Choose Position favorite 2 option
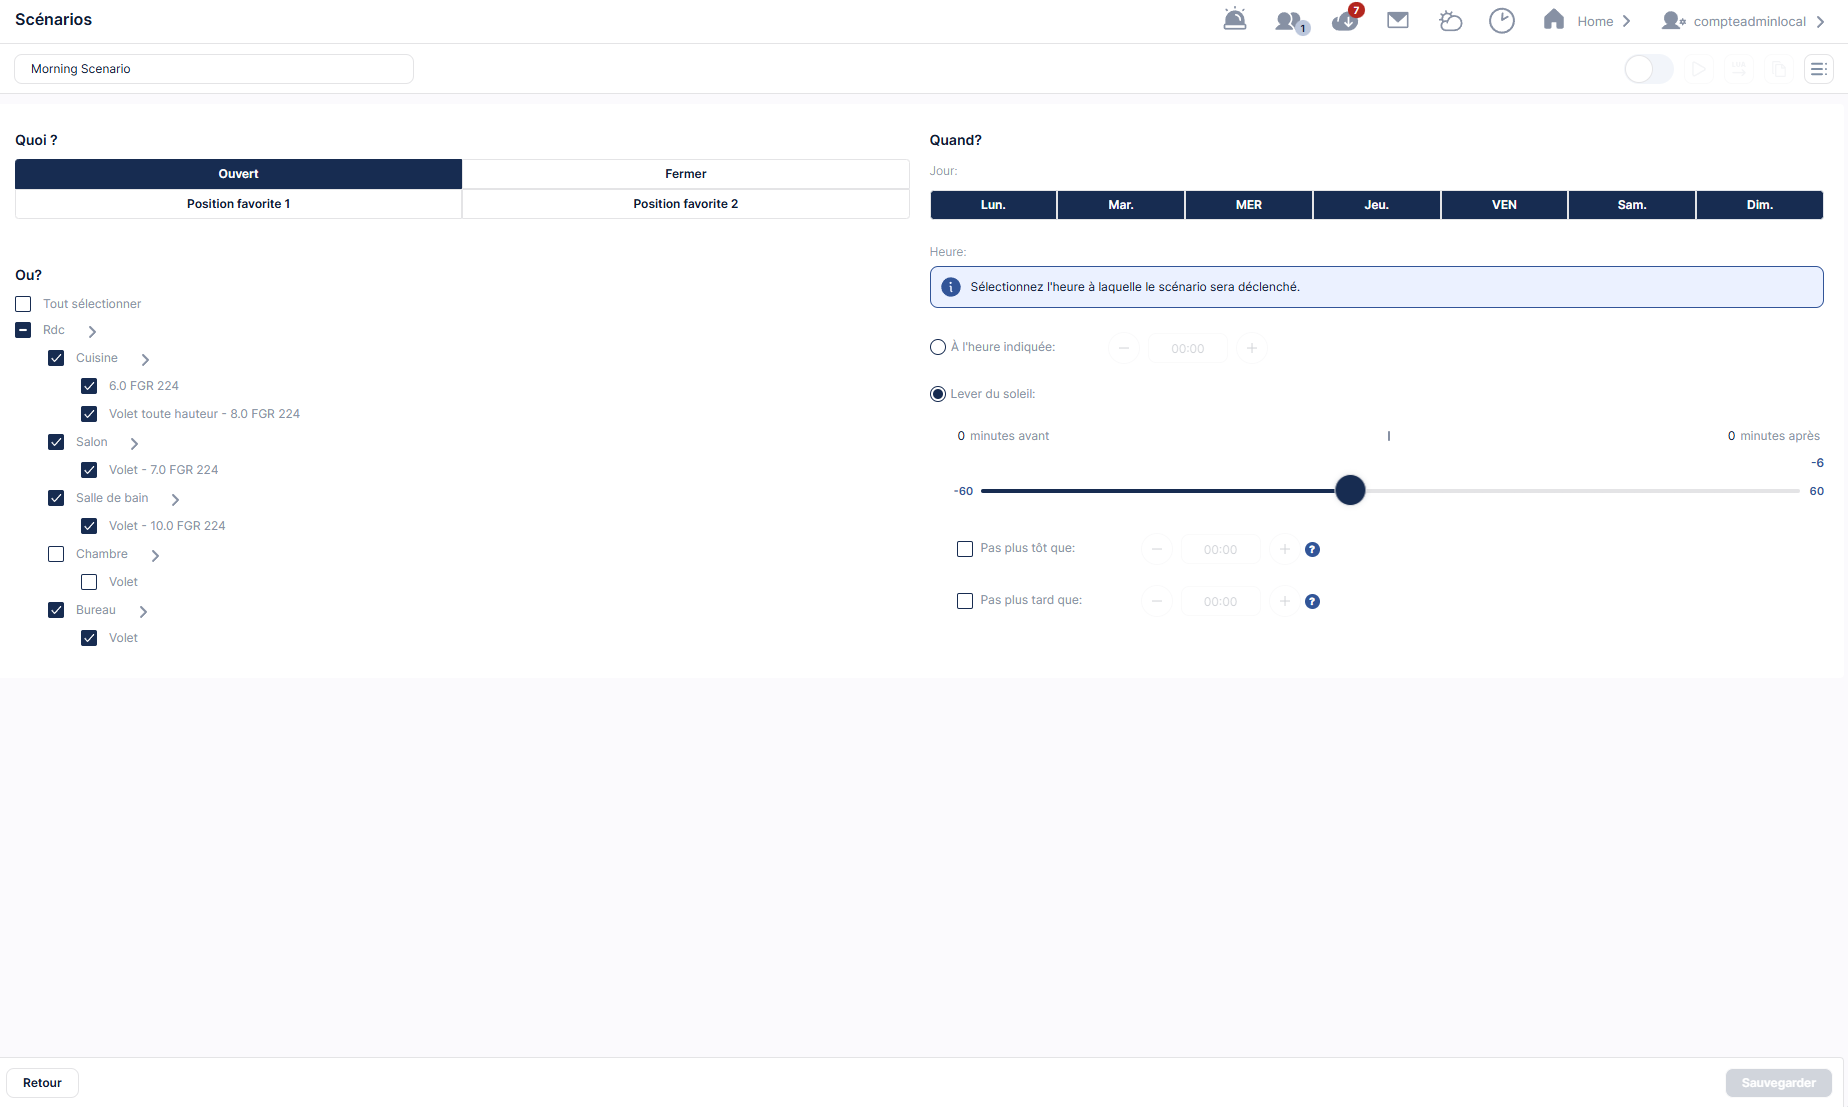The height and width of the screenshot is (1107, 1848). (x=685, y=204)
